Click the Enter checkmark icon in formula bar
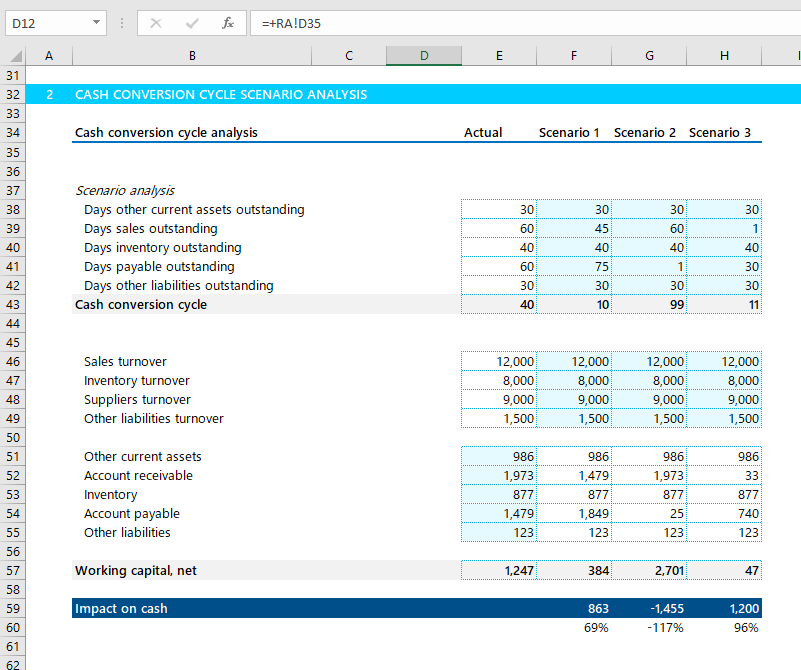This screenshot has height=670, width=801. (x=192, y=23)
